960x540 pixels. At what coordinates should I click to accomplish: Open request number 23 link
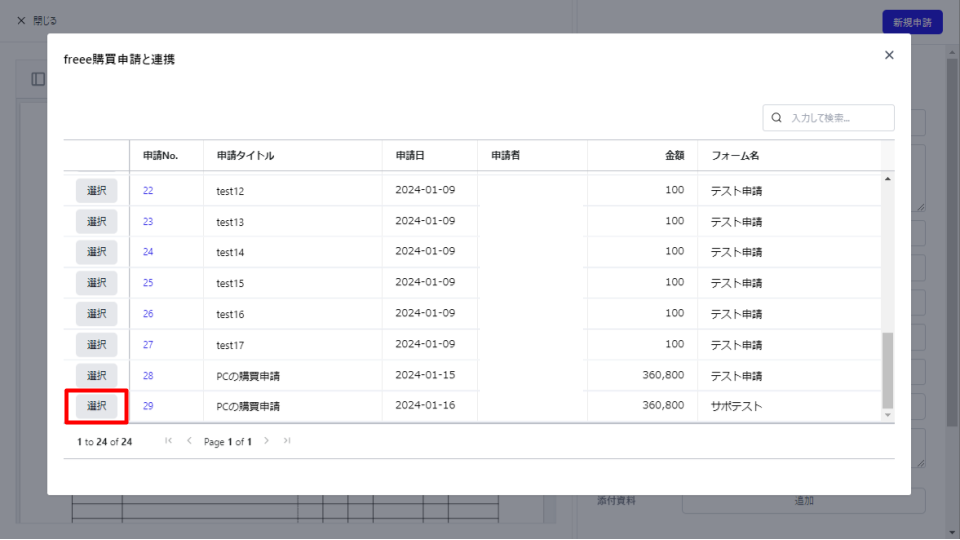pos(148,222)
